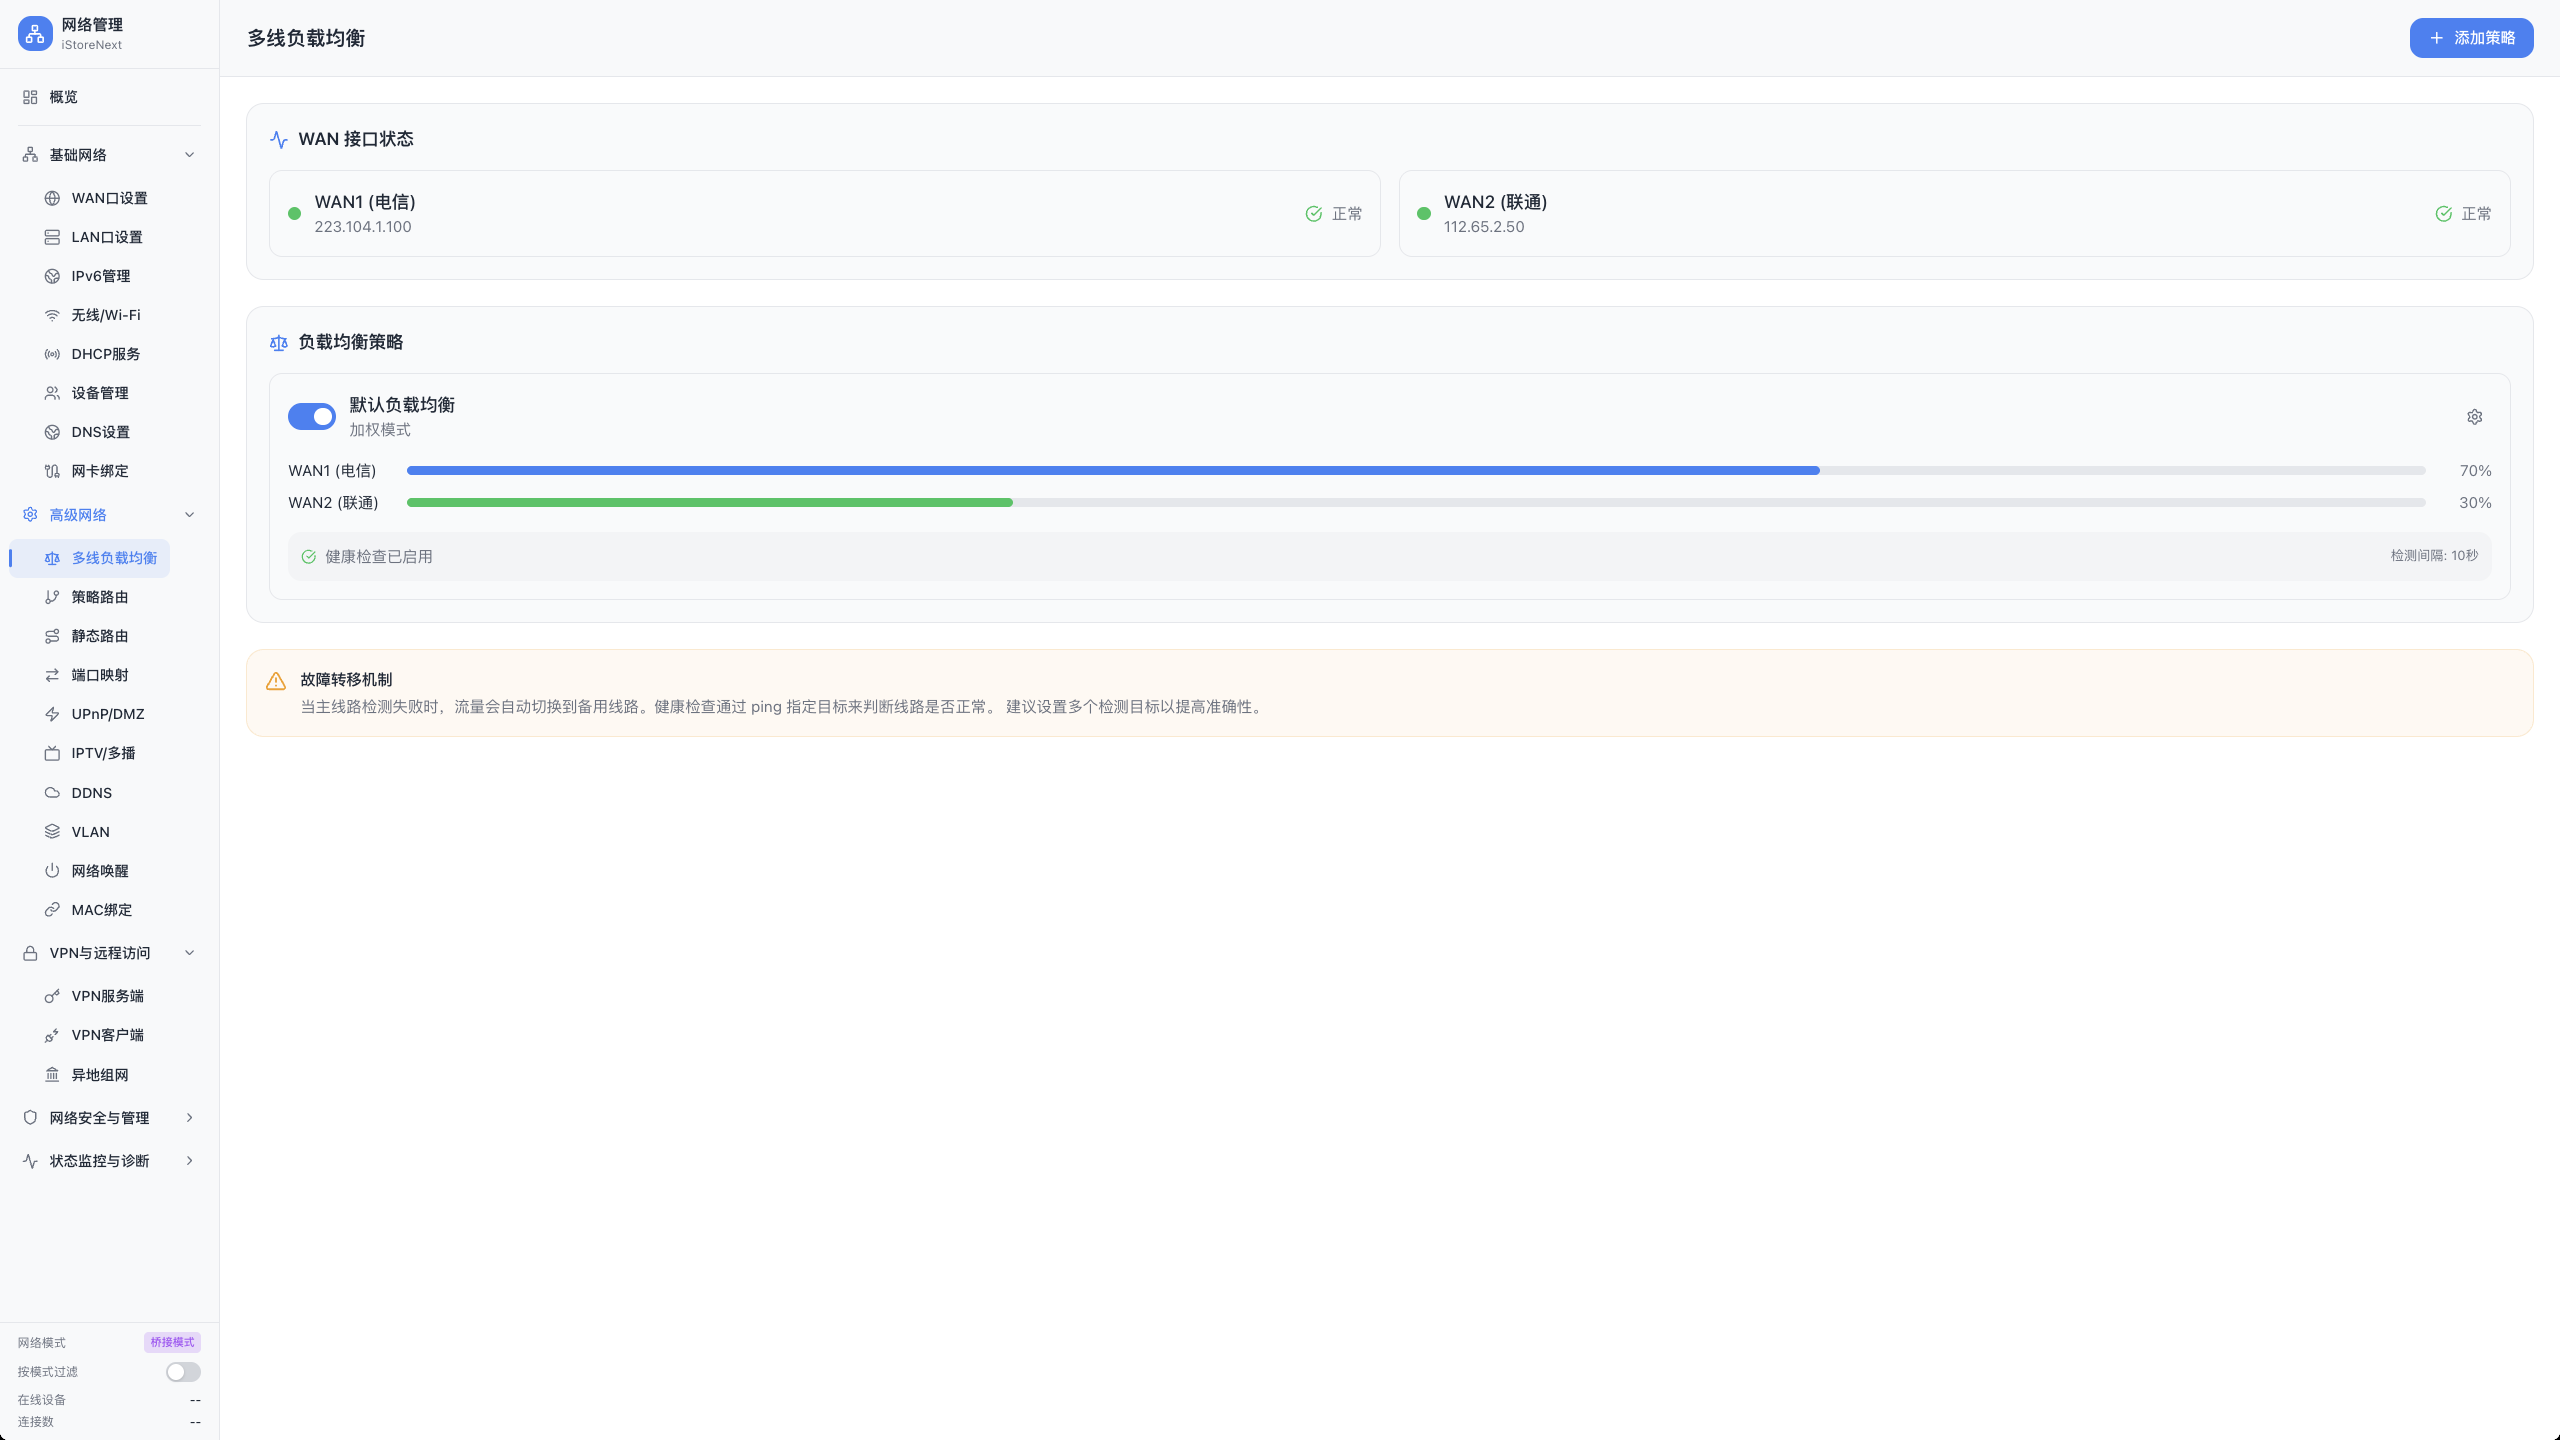This screenshot has width=2560, height=1440.
Task: Go to the overview page
Action: [x=64, y=97]
